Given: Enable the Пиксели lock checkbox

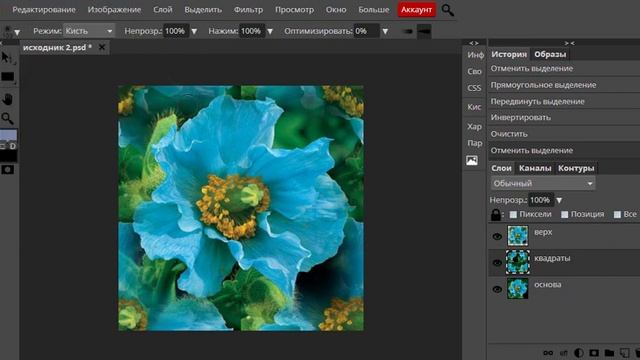Looking at the screenshot, I should 513,214.
